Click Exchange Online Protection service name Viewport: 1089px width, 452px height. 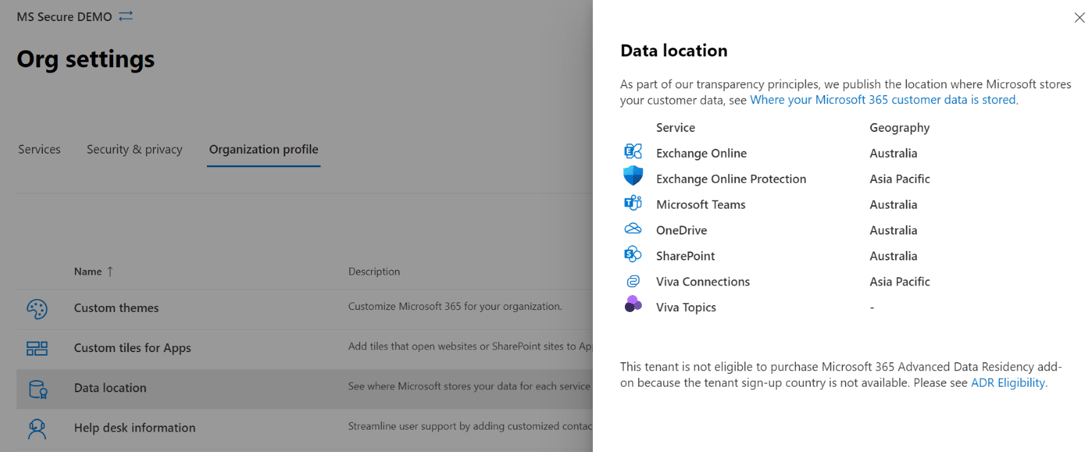[x=731, y=179]
